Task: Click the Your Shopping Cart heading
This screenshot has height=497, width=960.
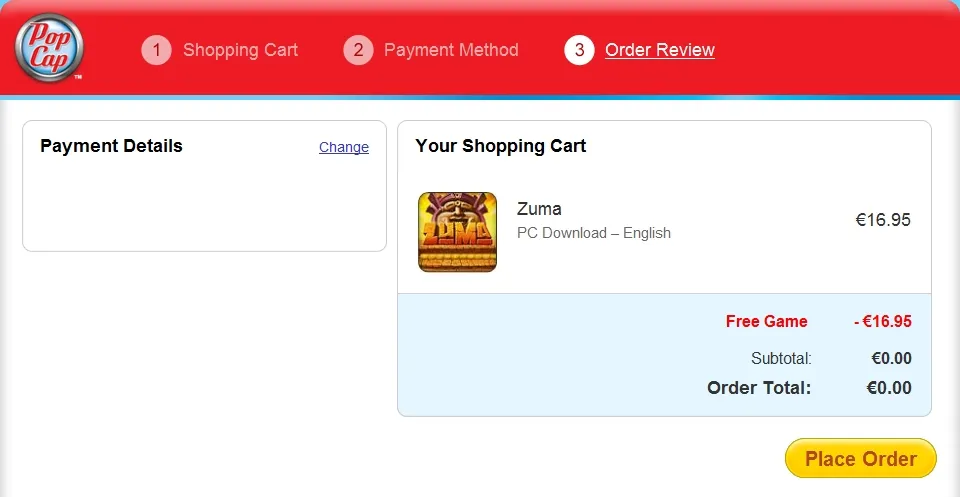Action: (x=500, y=146)
